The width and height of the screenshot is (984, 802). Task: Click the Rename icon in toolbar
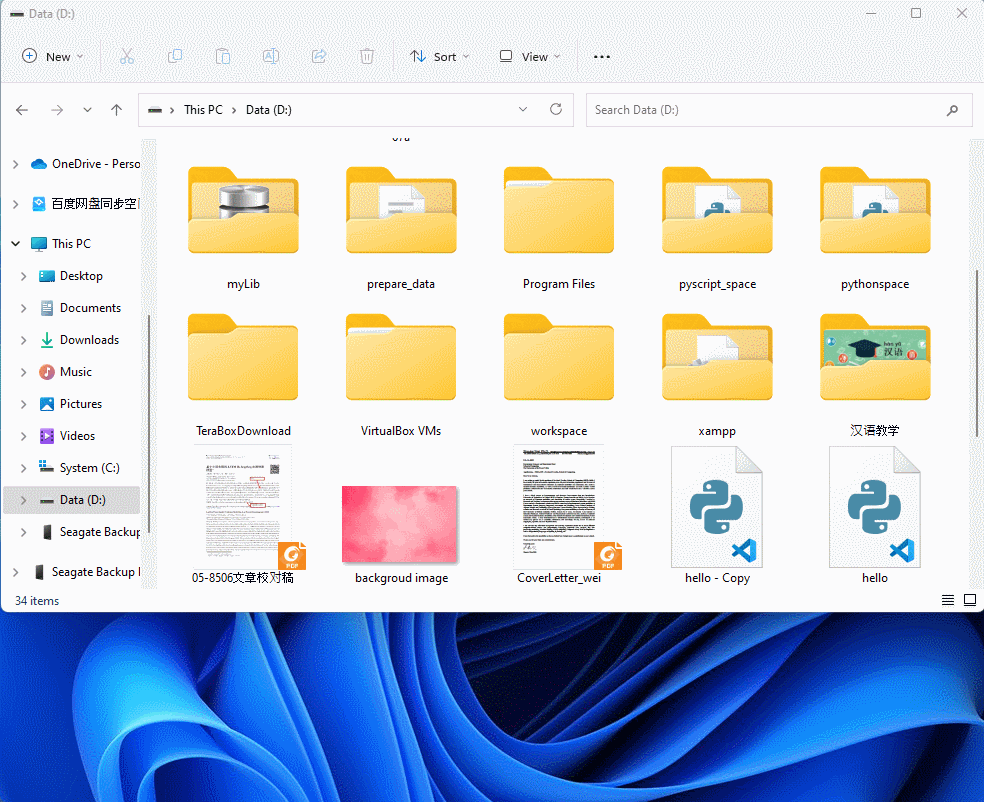click(x=271, y=57)
